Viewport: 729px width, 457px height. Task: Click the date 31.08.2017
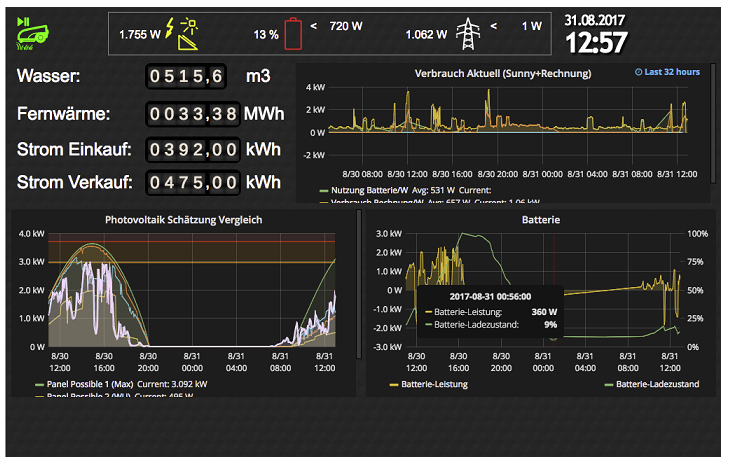click(x=594, y=20)
